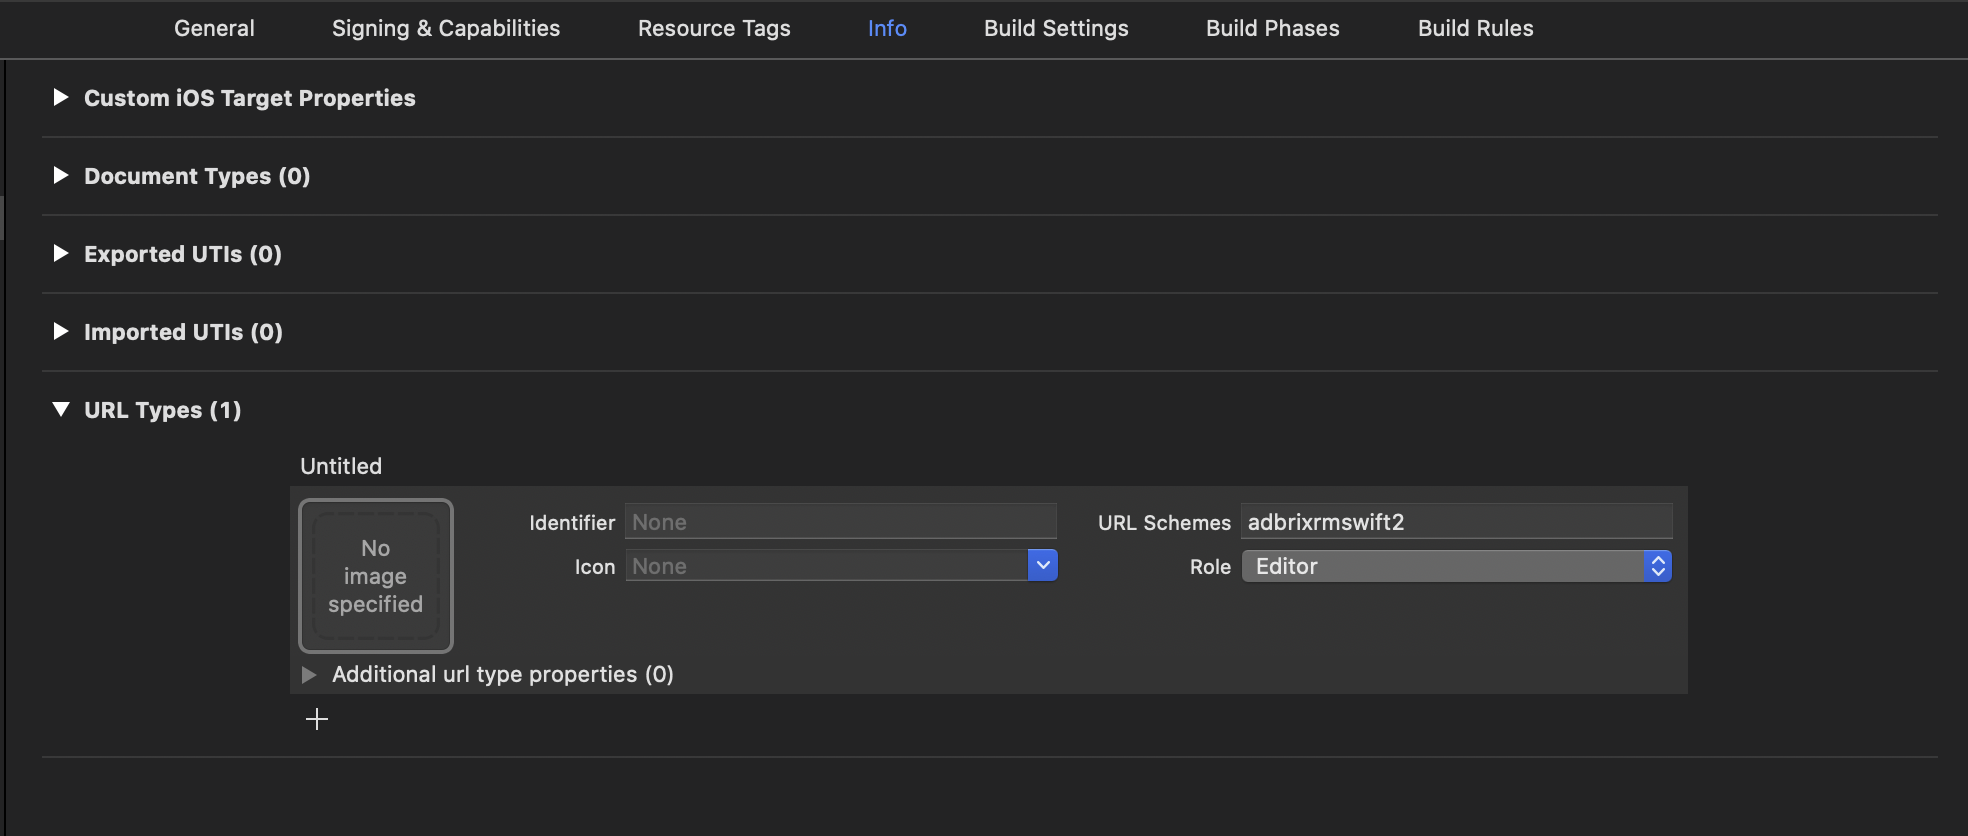Click the Icon combo box text field

826,566
